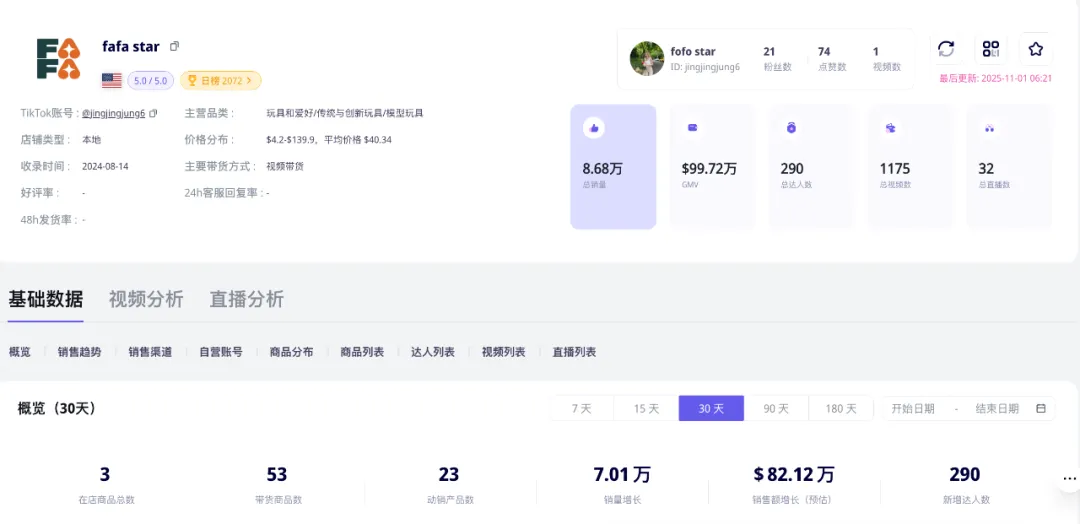
Task: Click the 视频带货 sales method text
Action: coord(285,167)
